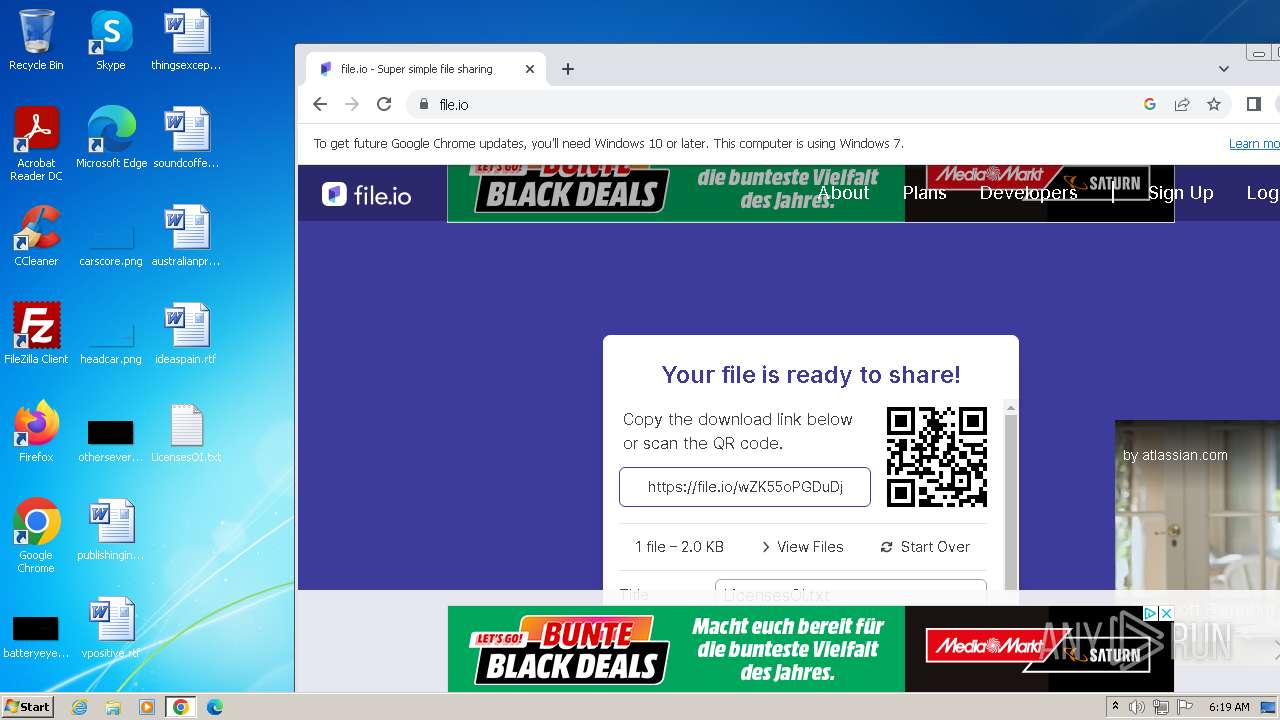Viewport: 1280px width, 720px height.
Task: Share this page from the address bar
Action: [1182, 104]
